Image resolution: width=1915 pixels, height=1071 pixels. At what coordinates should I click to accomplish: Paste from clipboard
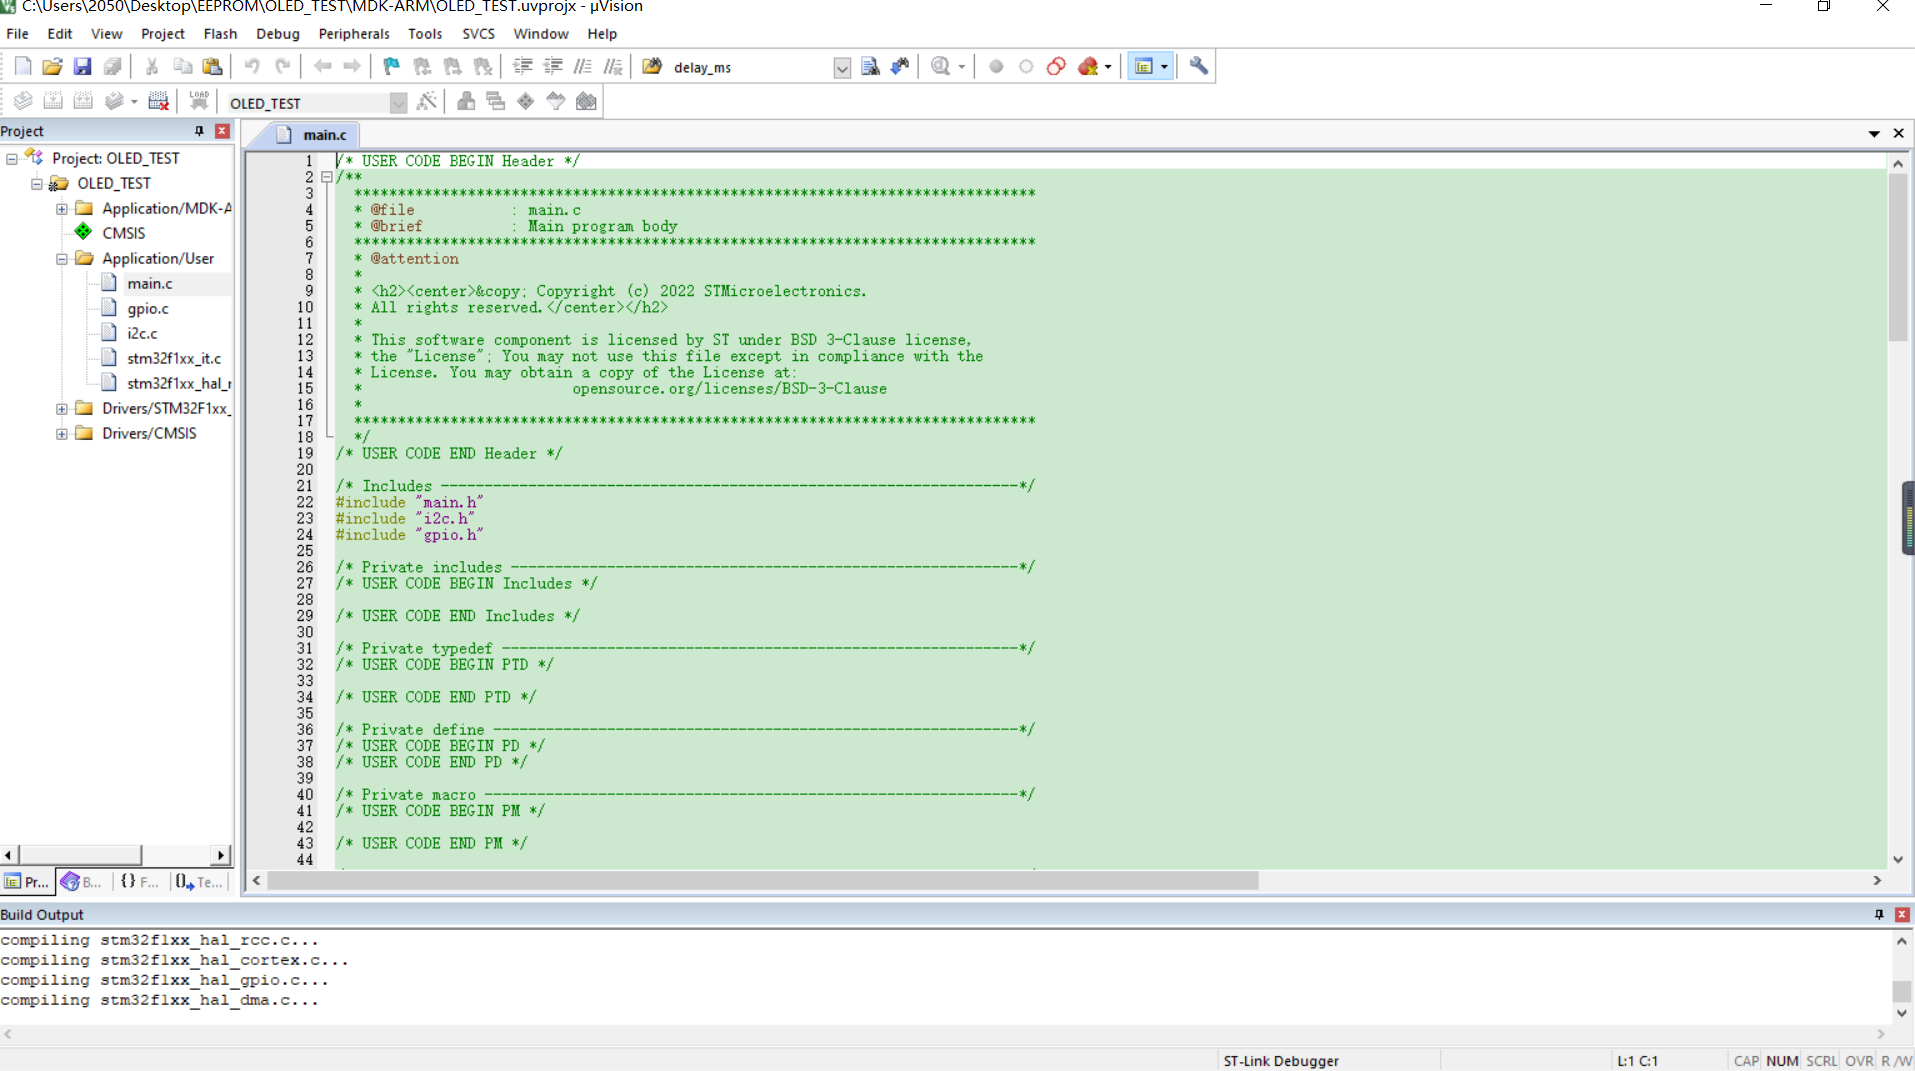[x=212, y=67]
